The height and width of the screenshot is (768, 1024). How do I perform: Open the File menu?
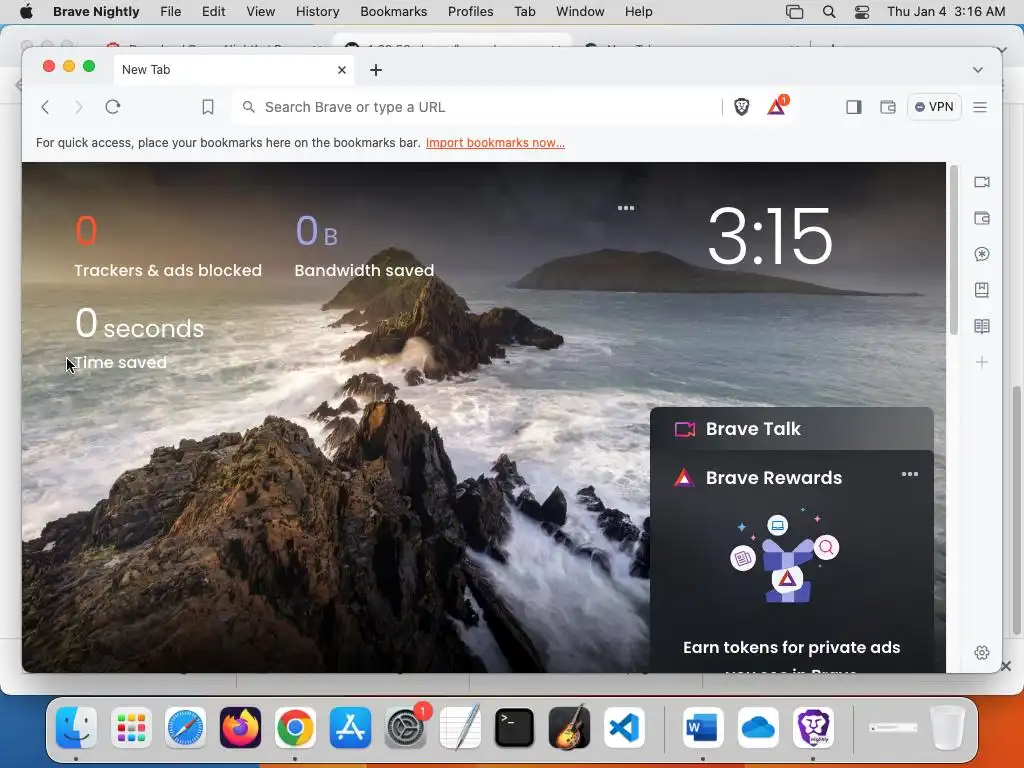coord(170,11)
